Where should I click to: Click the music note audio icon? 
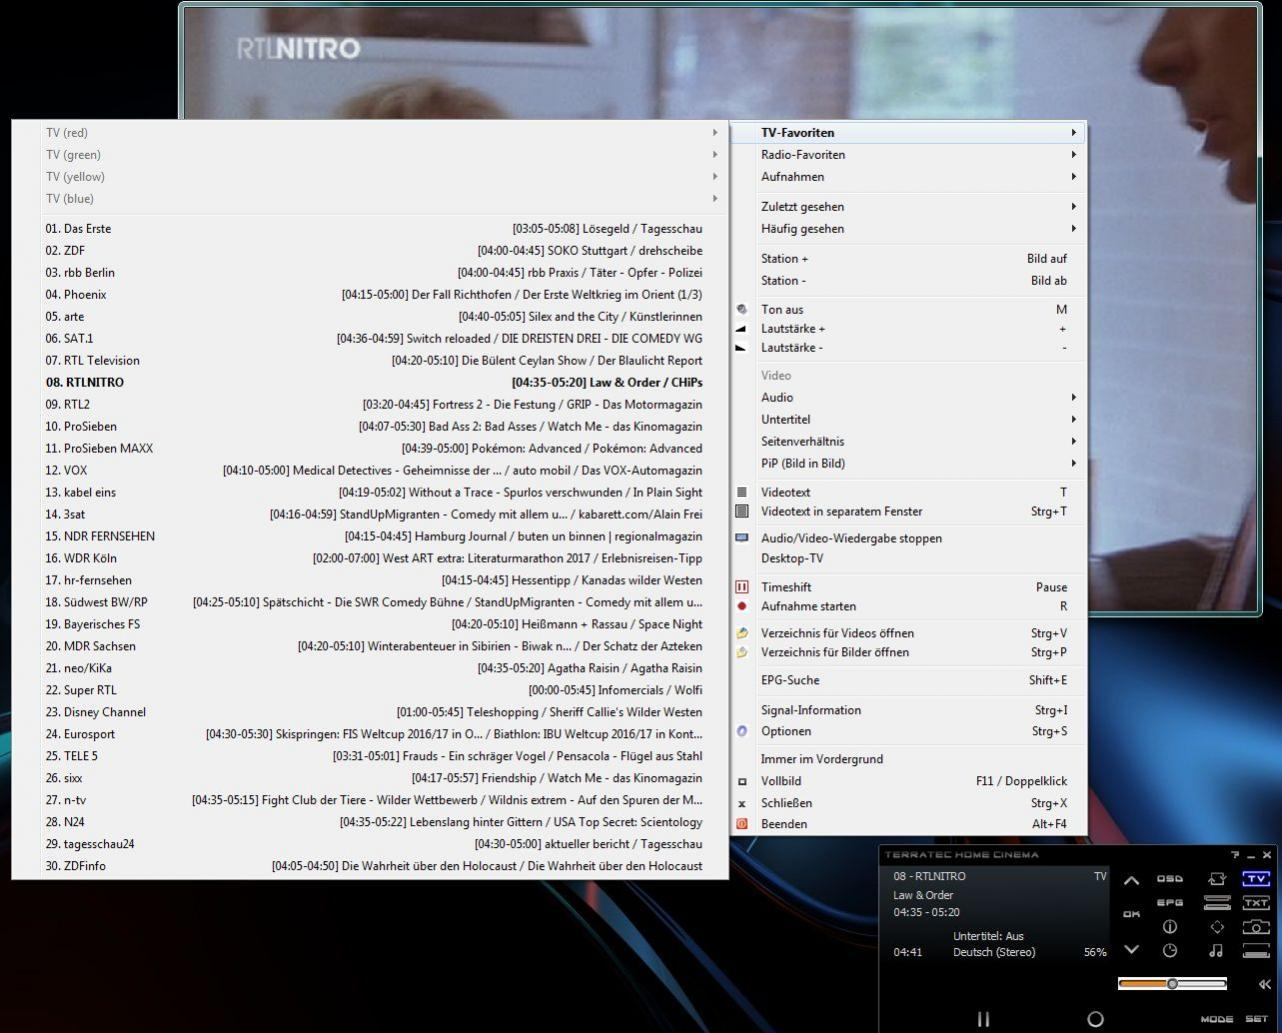pos(1216,951)
